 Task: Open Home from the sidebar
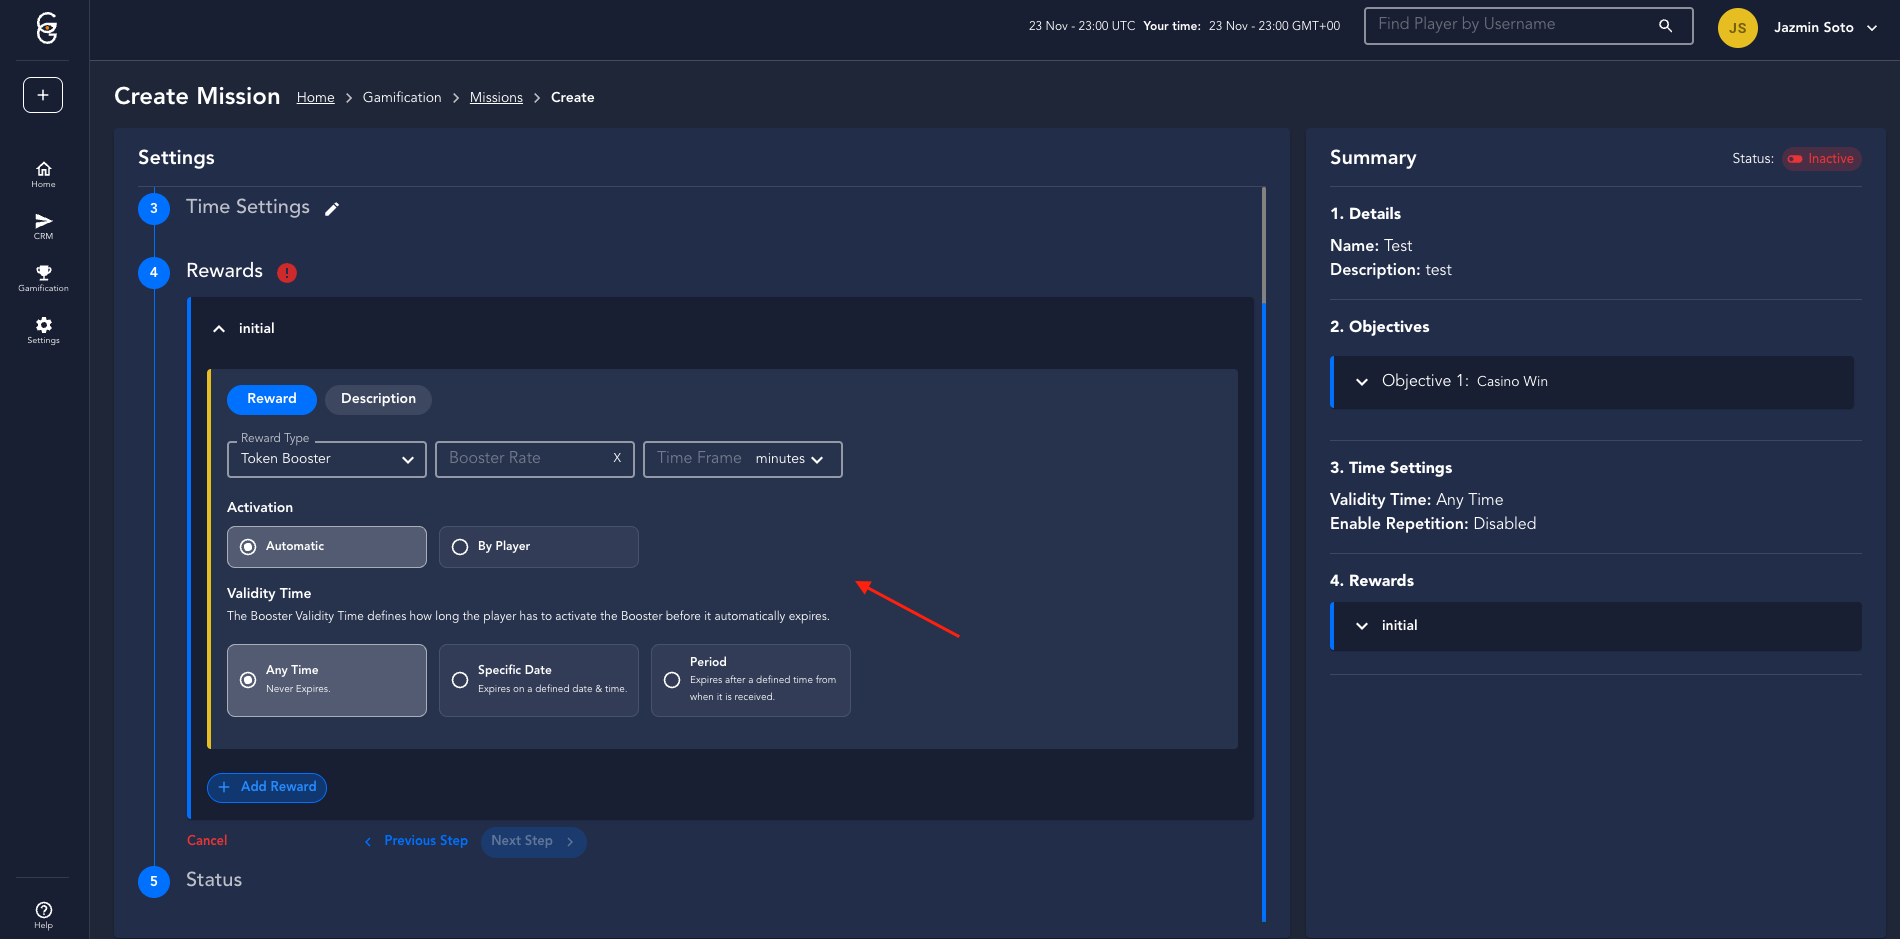point(43,174)
